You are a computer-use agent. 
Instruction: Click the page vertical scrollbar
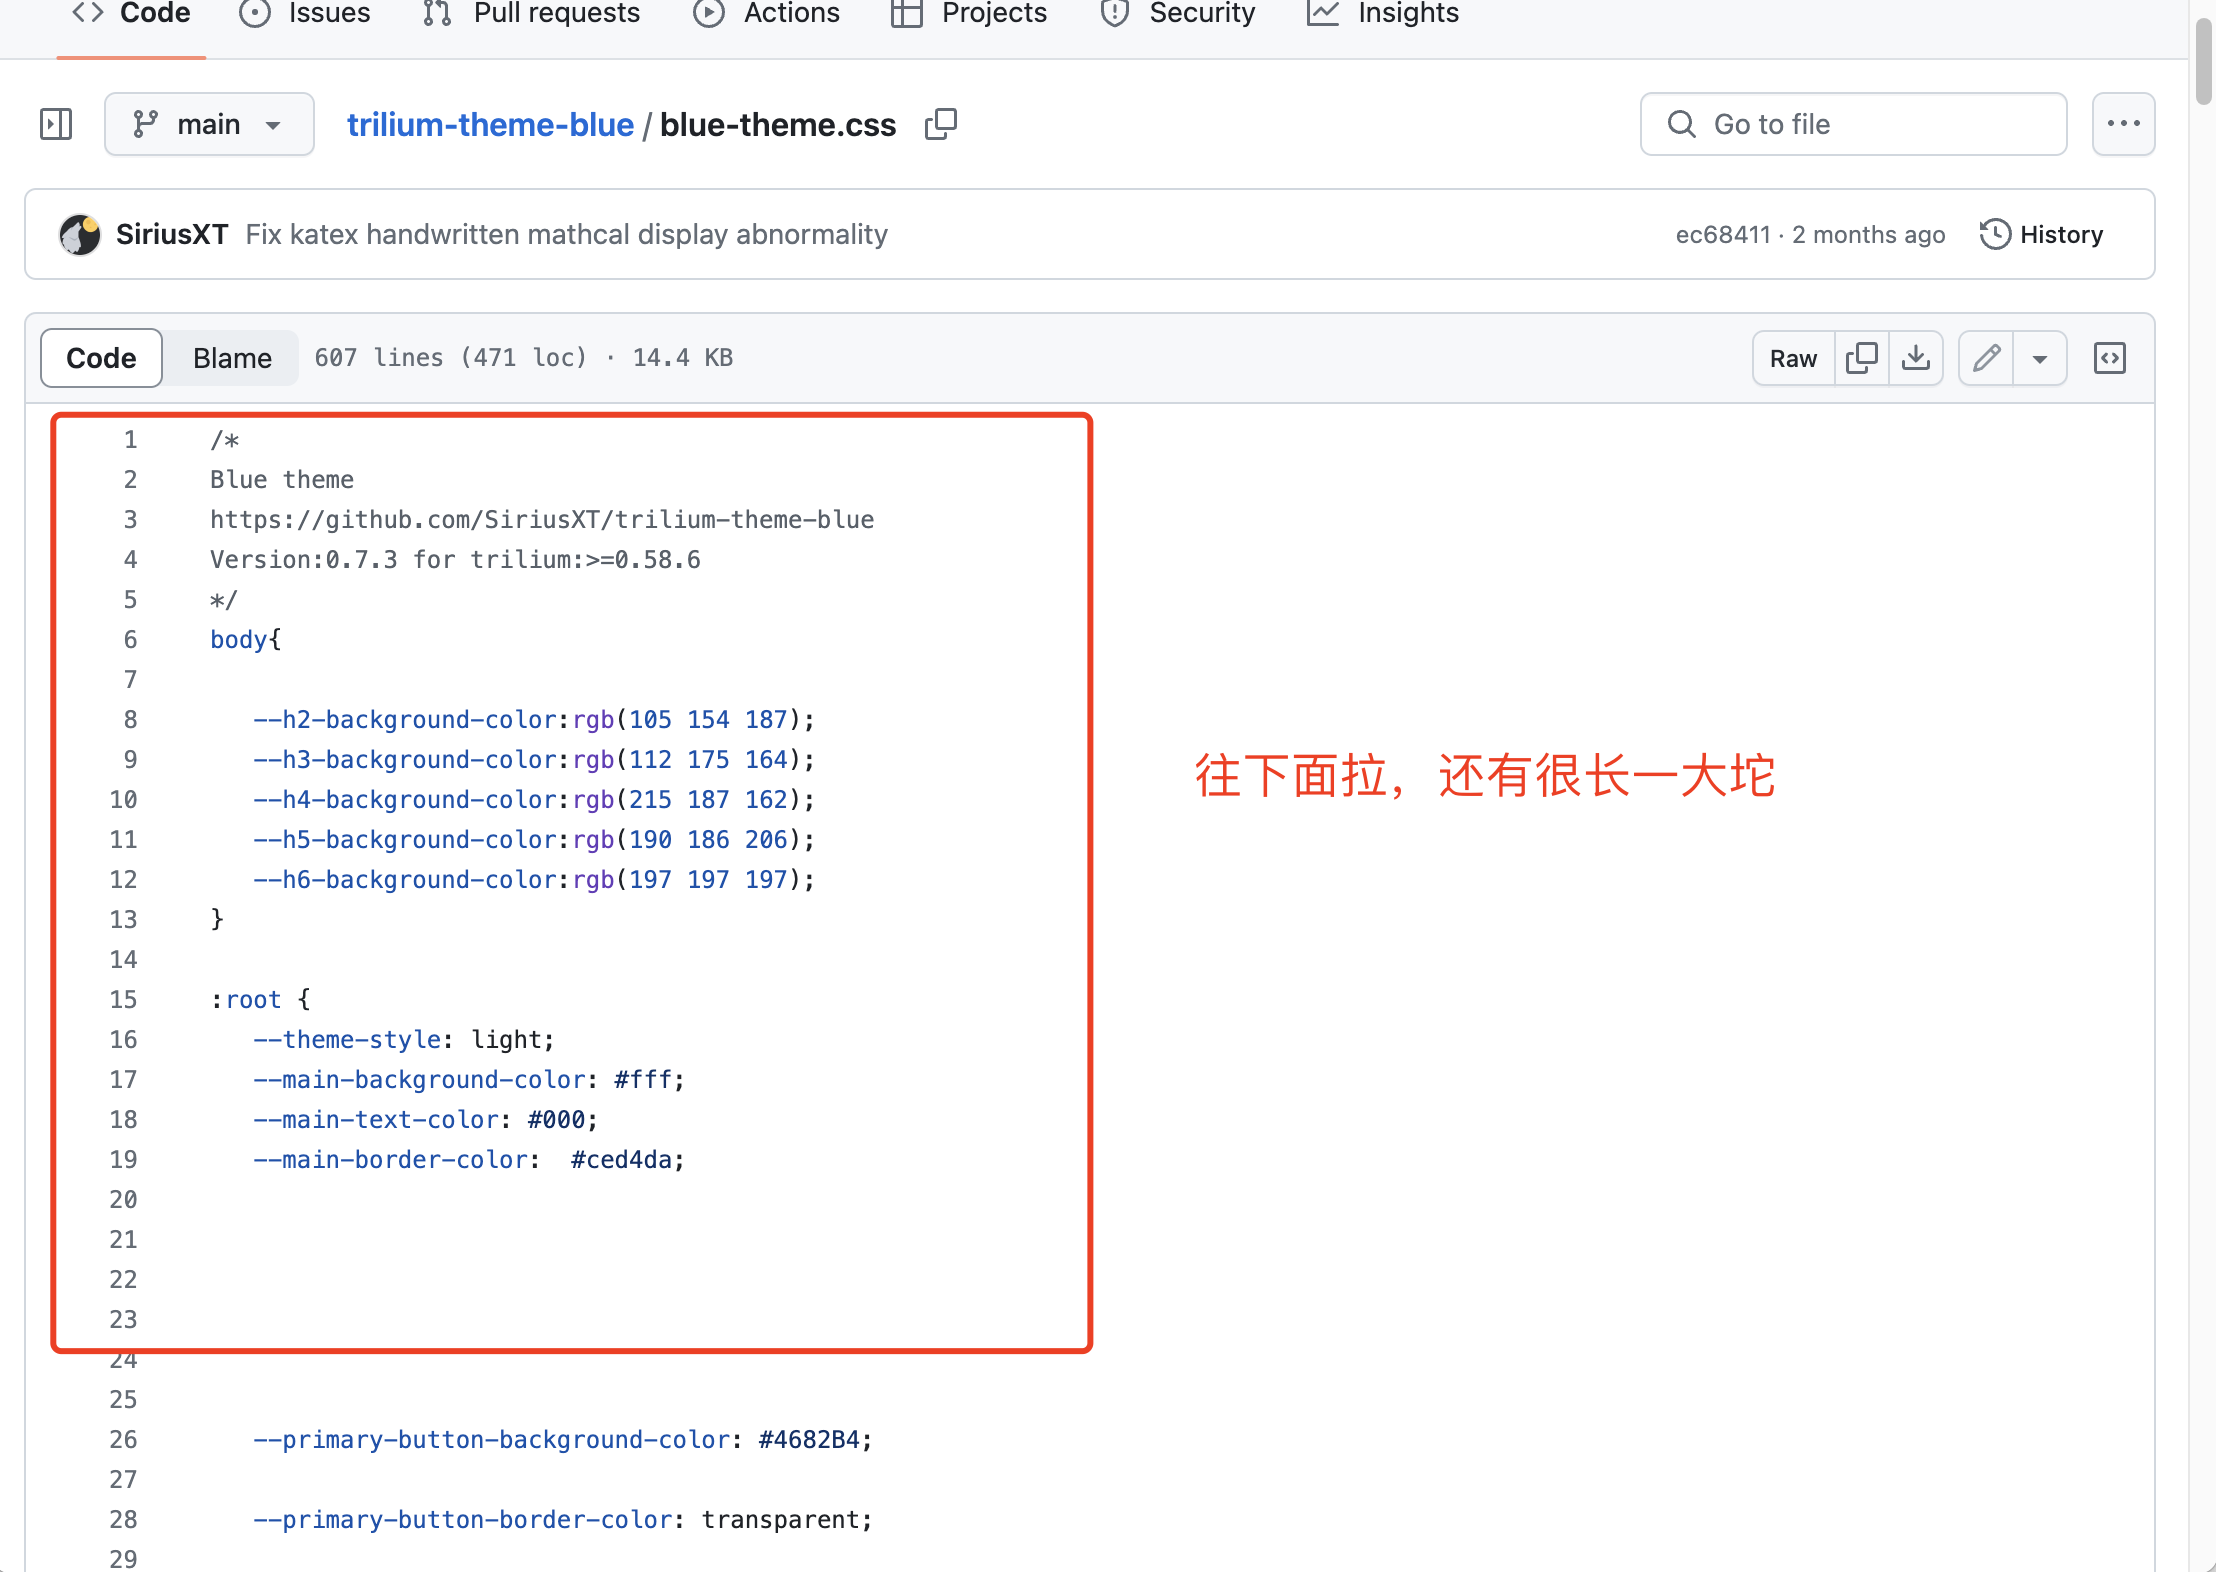click(x=2204, y=62)
